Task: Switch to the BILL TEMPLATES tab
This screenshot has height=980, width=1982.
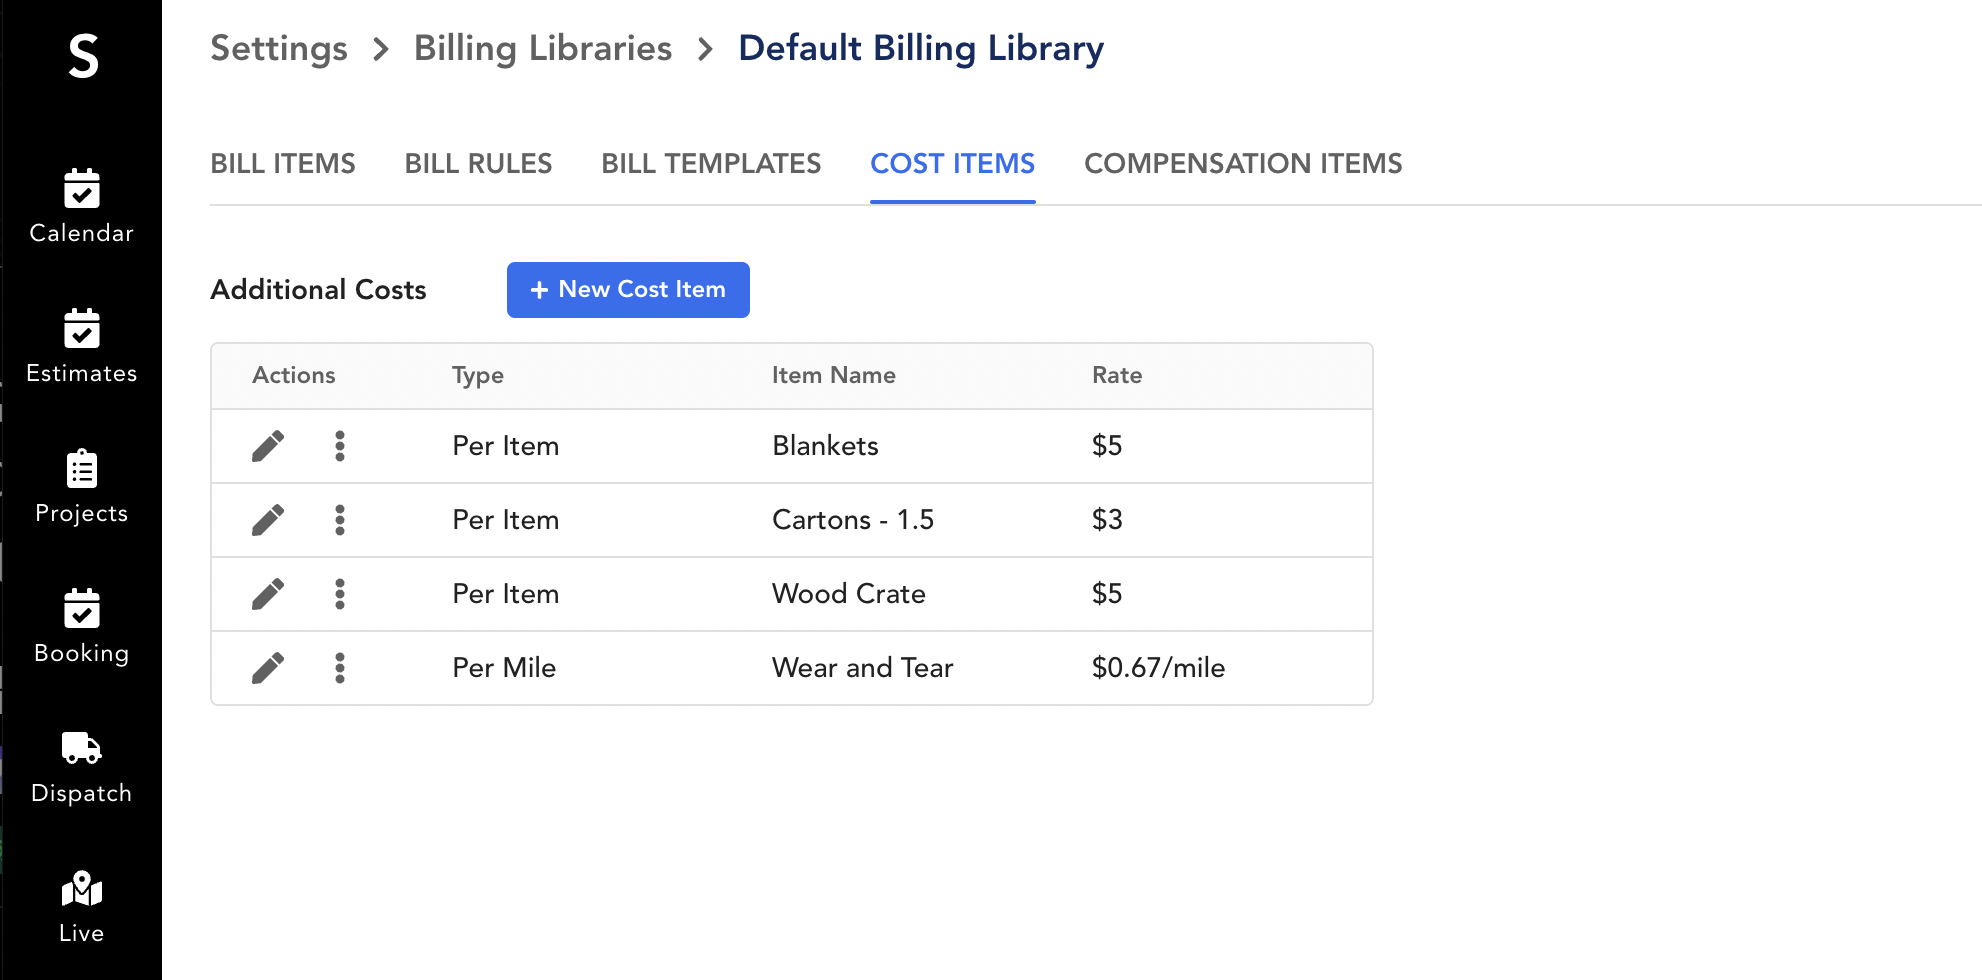Action: coord(710,163)
